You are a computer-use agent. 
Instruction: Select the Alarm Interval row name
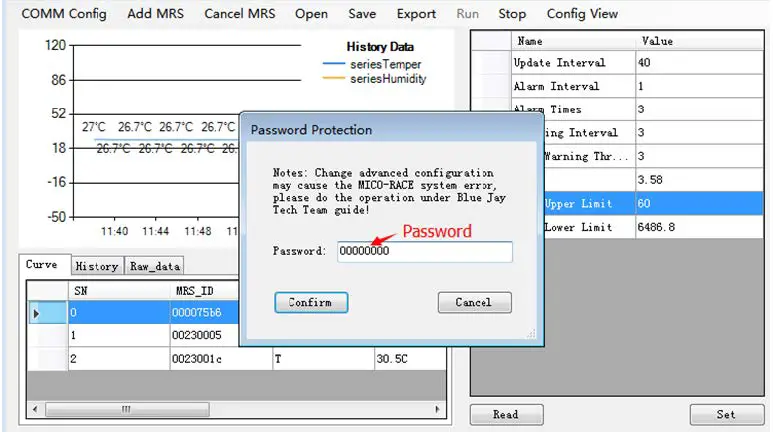573,86
